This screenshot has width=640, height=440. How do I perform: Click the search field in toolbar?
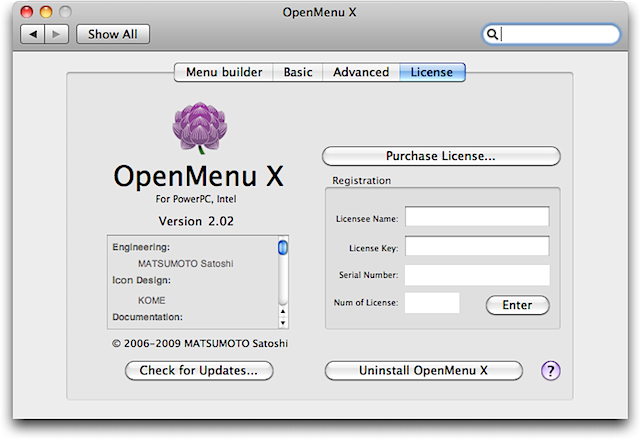point(551,34)
